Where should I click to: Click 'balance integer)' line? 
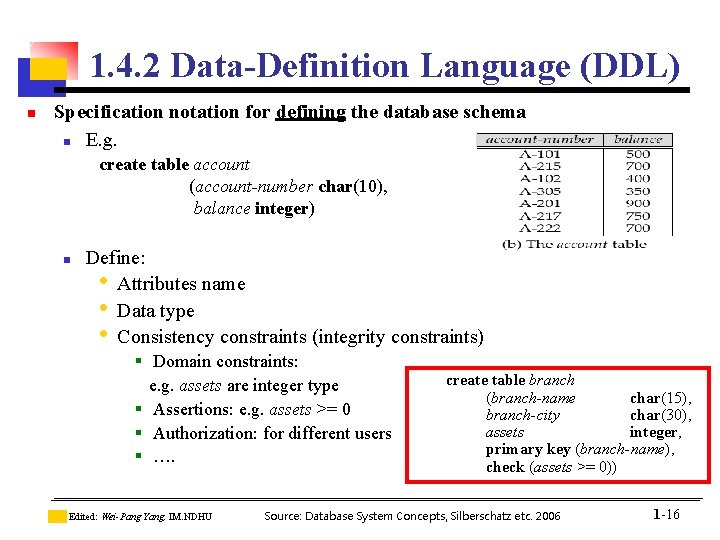(x=253, y=208)
